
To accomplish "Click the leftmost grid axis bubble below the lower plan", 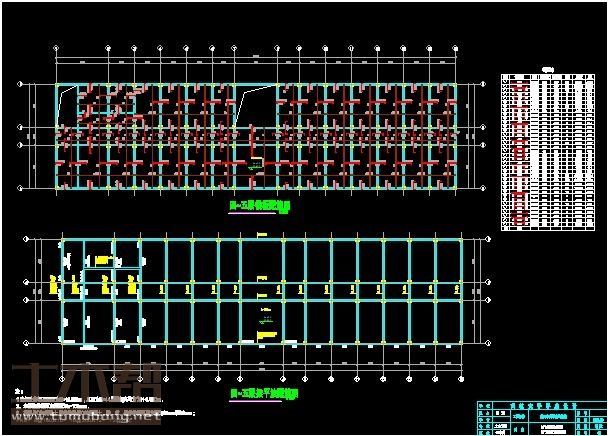I will coord(62,380).
